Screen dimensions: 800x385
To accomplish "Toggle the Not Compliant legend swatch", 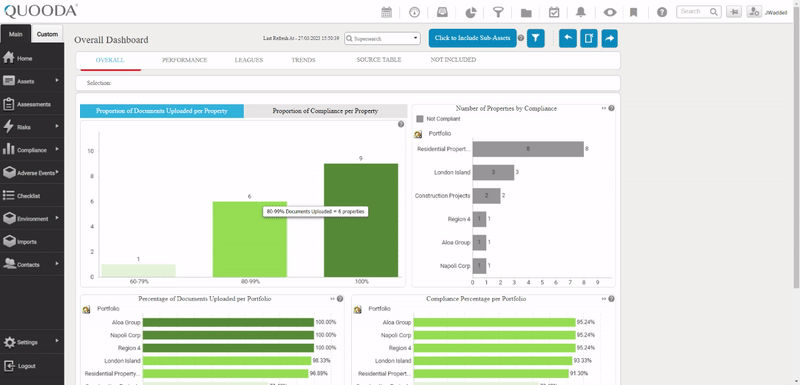I will 420,119.
